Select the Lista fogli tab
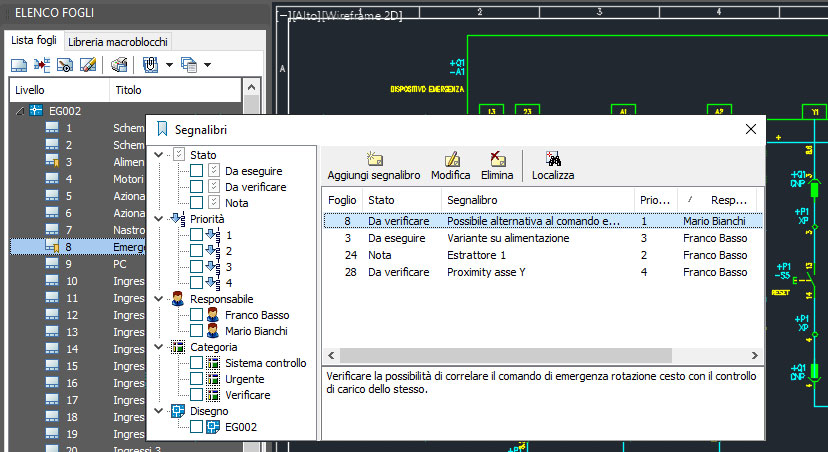The width and height of the screenshot is (828, 452). tap(34, 42)
